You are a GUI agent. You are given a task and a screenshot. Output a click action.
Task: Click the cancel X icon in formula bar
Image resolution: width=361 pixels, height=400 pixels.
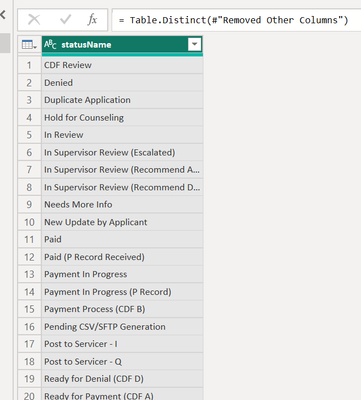click(34, 20)
